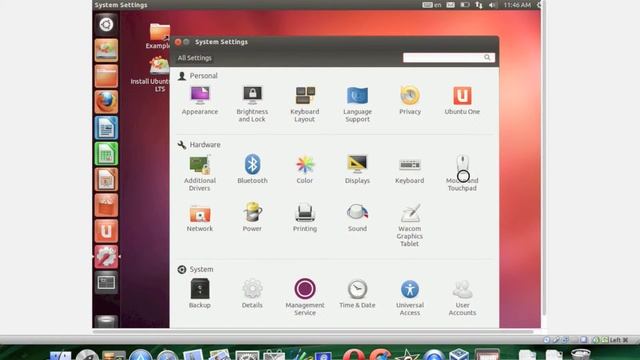Click System Settings icon in launcher
Image resolution: width=640 pixels, height=360 pixels.
(106, 257)
